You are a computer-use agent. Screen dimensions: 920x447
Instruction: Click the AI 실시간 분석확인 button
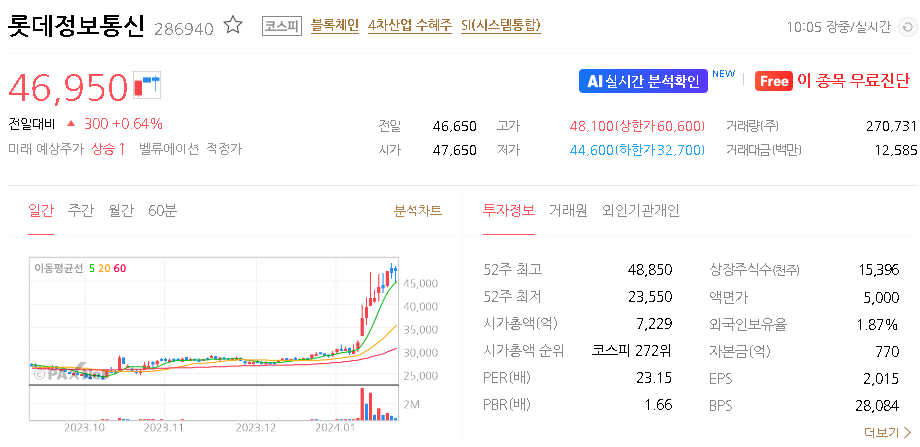click(x=643, y=81)
